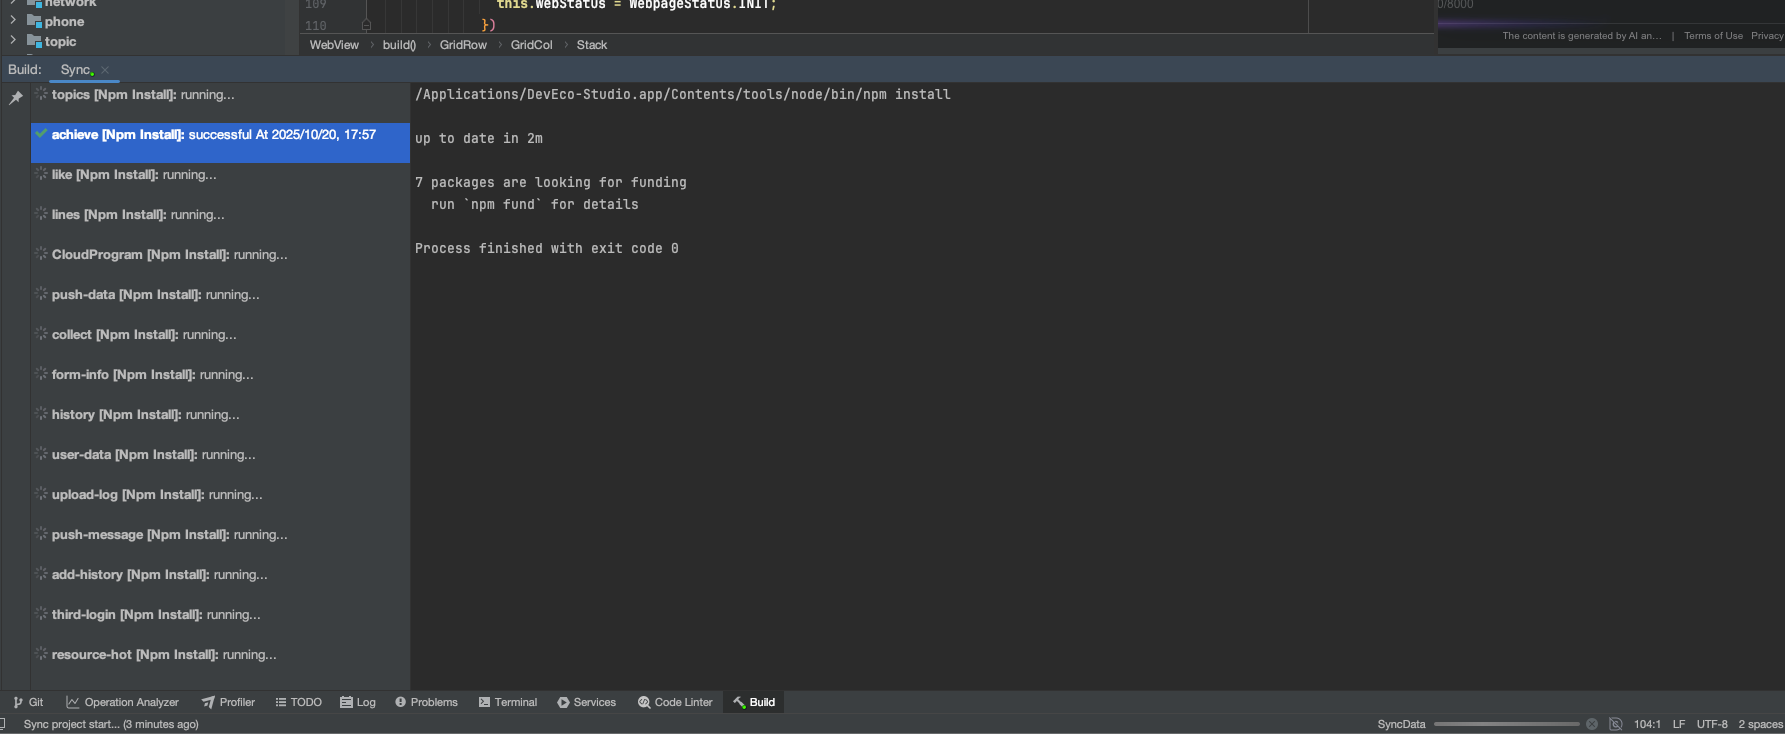Open the Terms of Use link

[x=1712, y=36]
